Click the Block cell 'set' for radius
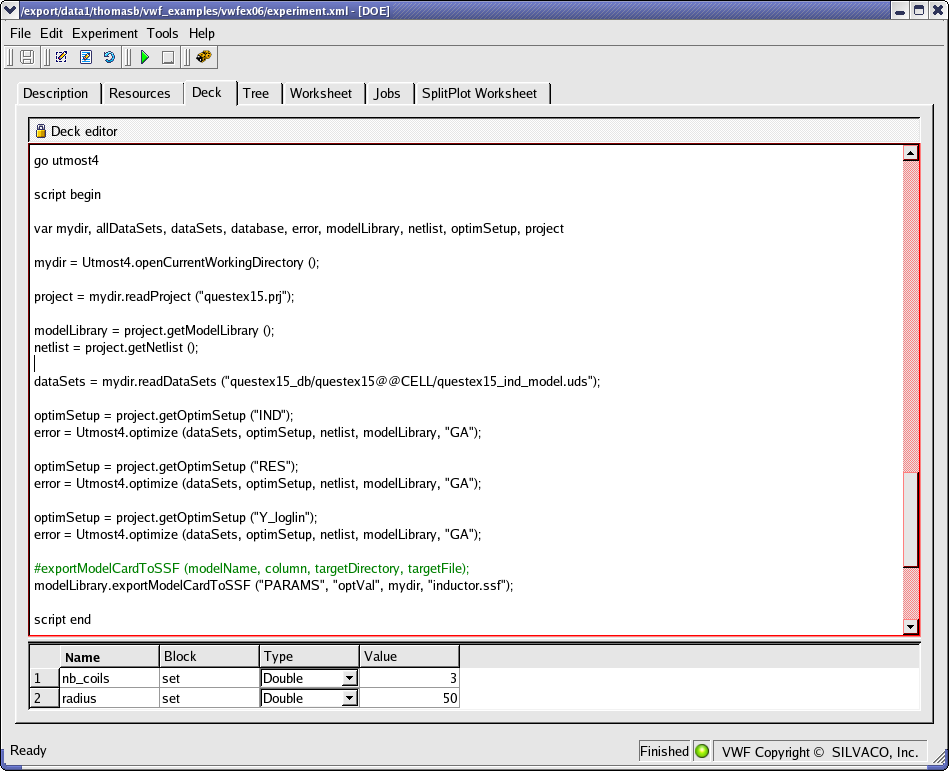 click(x=209, y=698)
